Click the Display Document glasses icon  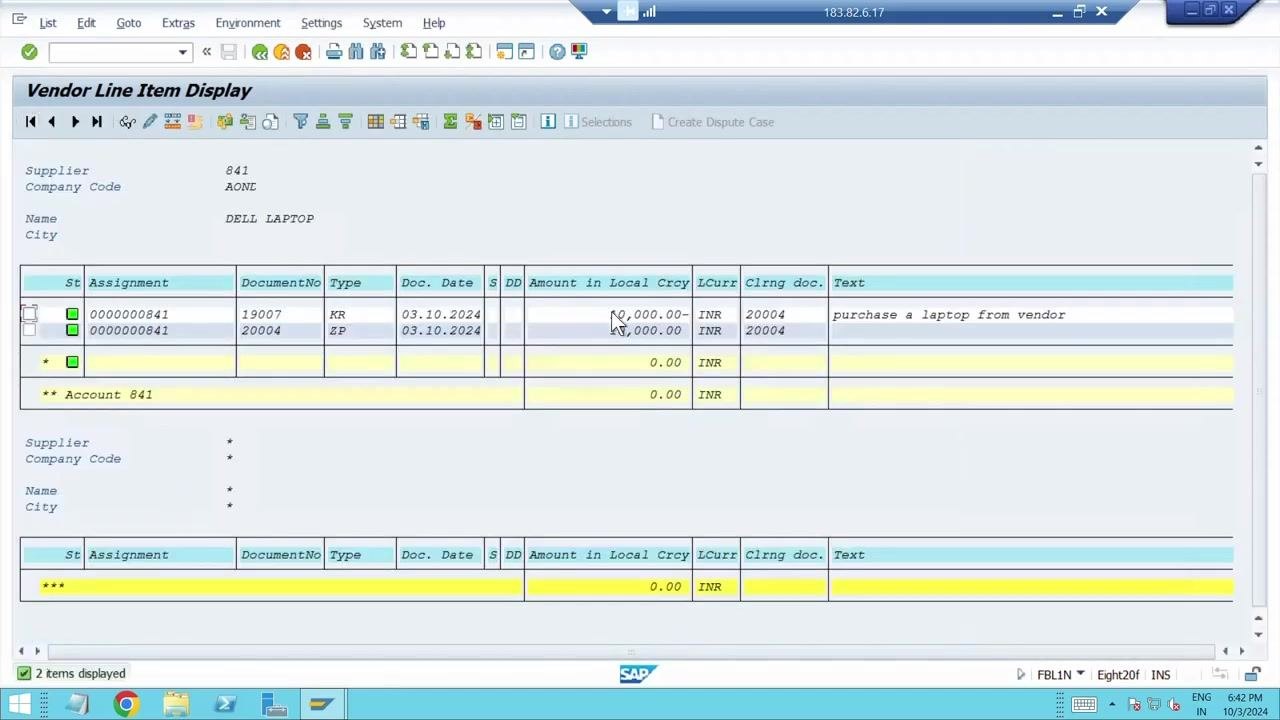(x=127, y=122)
